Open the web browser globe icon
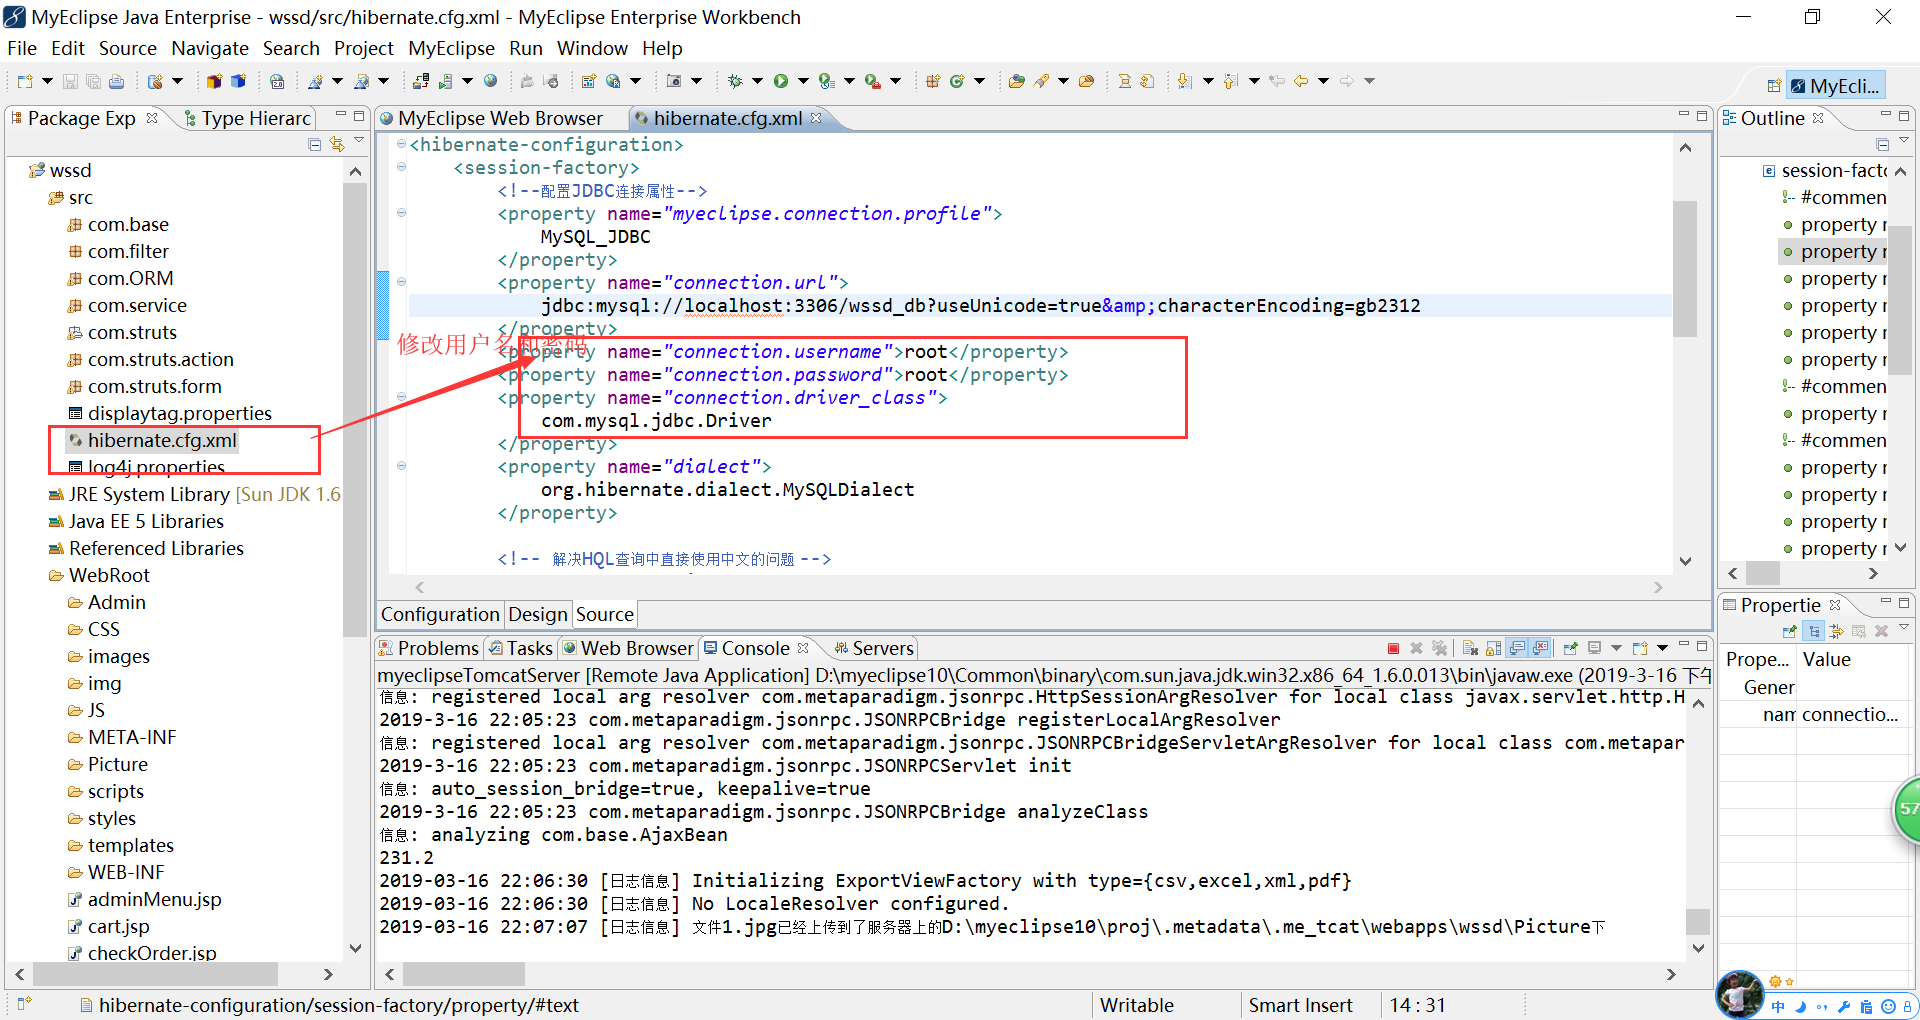 490,81
